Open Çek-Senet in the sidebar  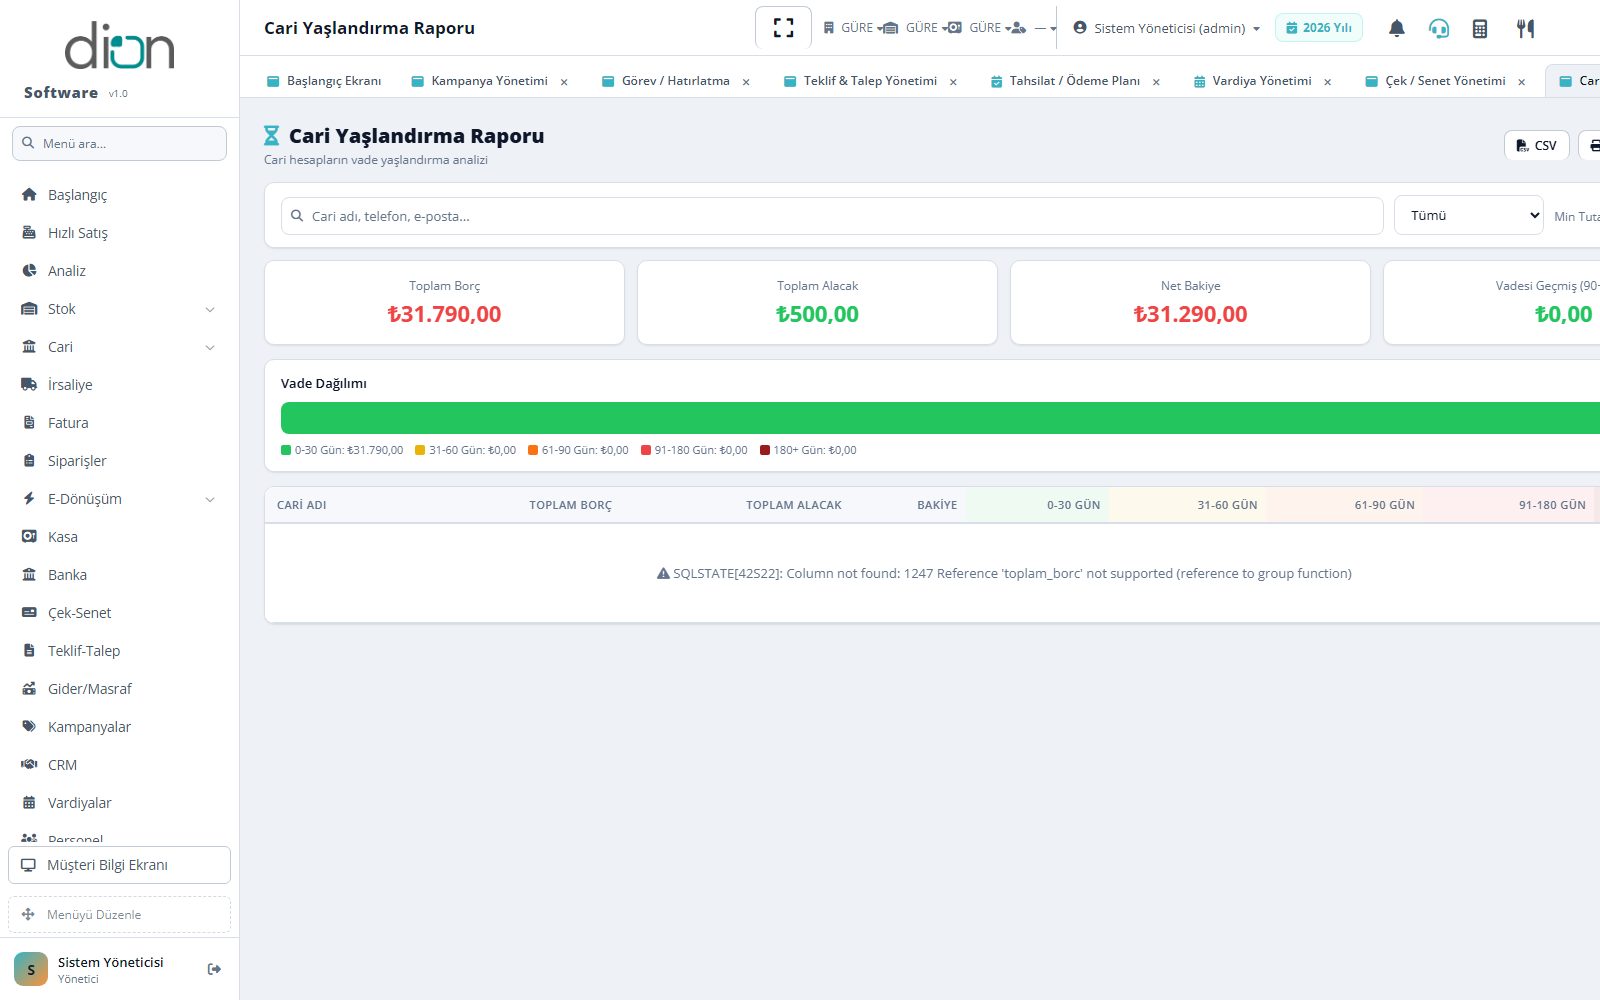point(119,613)
